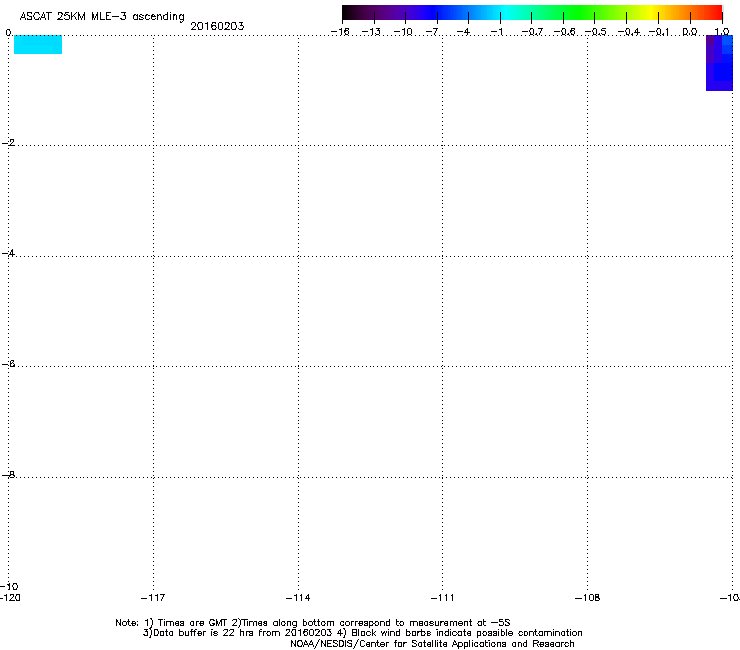Click the "Times are GMT" note line
The width and height of the screenshot is (740, 650).
click(x=312, y=623)
